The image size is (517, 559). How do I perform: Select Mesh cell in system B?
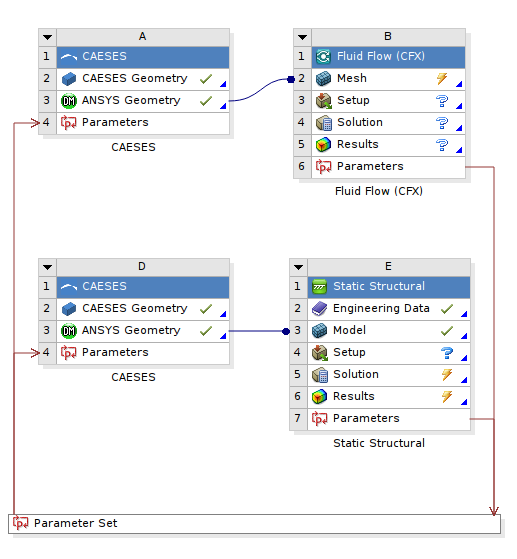389,79
